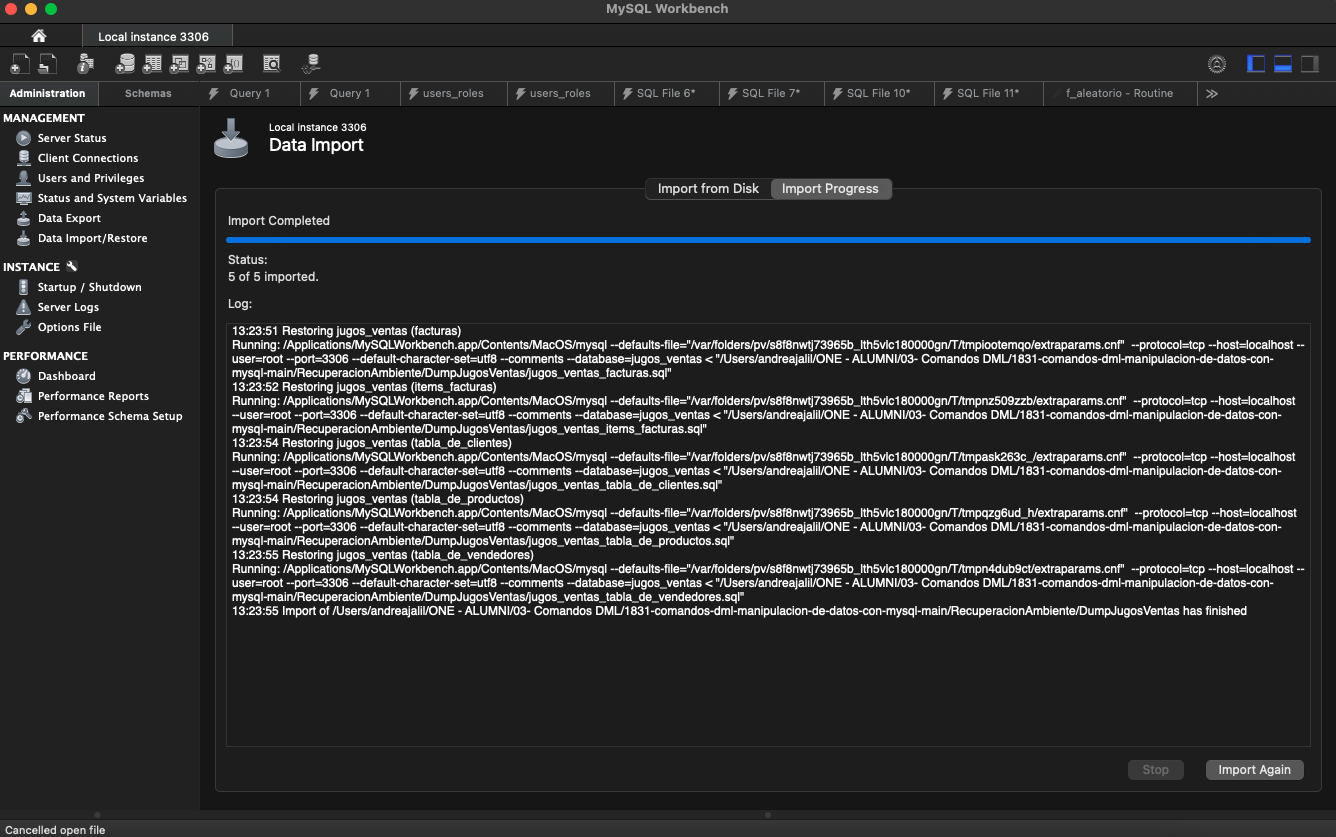Image resolution: width=1336 pixels, height=837 pixels.
Task: Click log line 'Restoring jugos_ventas (facturas)'
Action: (x=346, y=331)
